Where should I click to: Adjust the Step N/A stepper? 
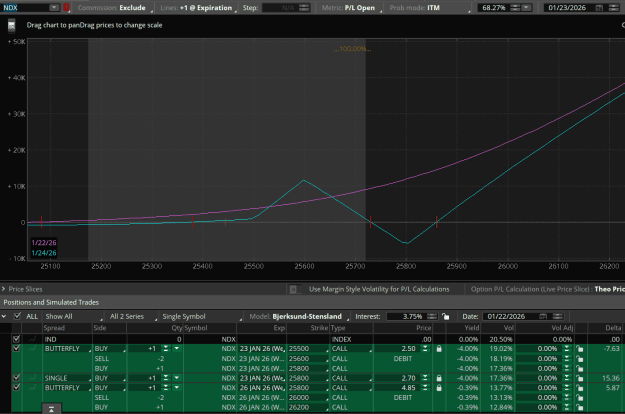tap(304, 8)
